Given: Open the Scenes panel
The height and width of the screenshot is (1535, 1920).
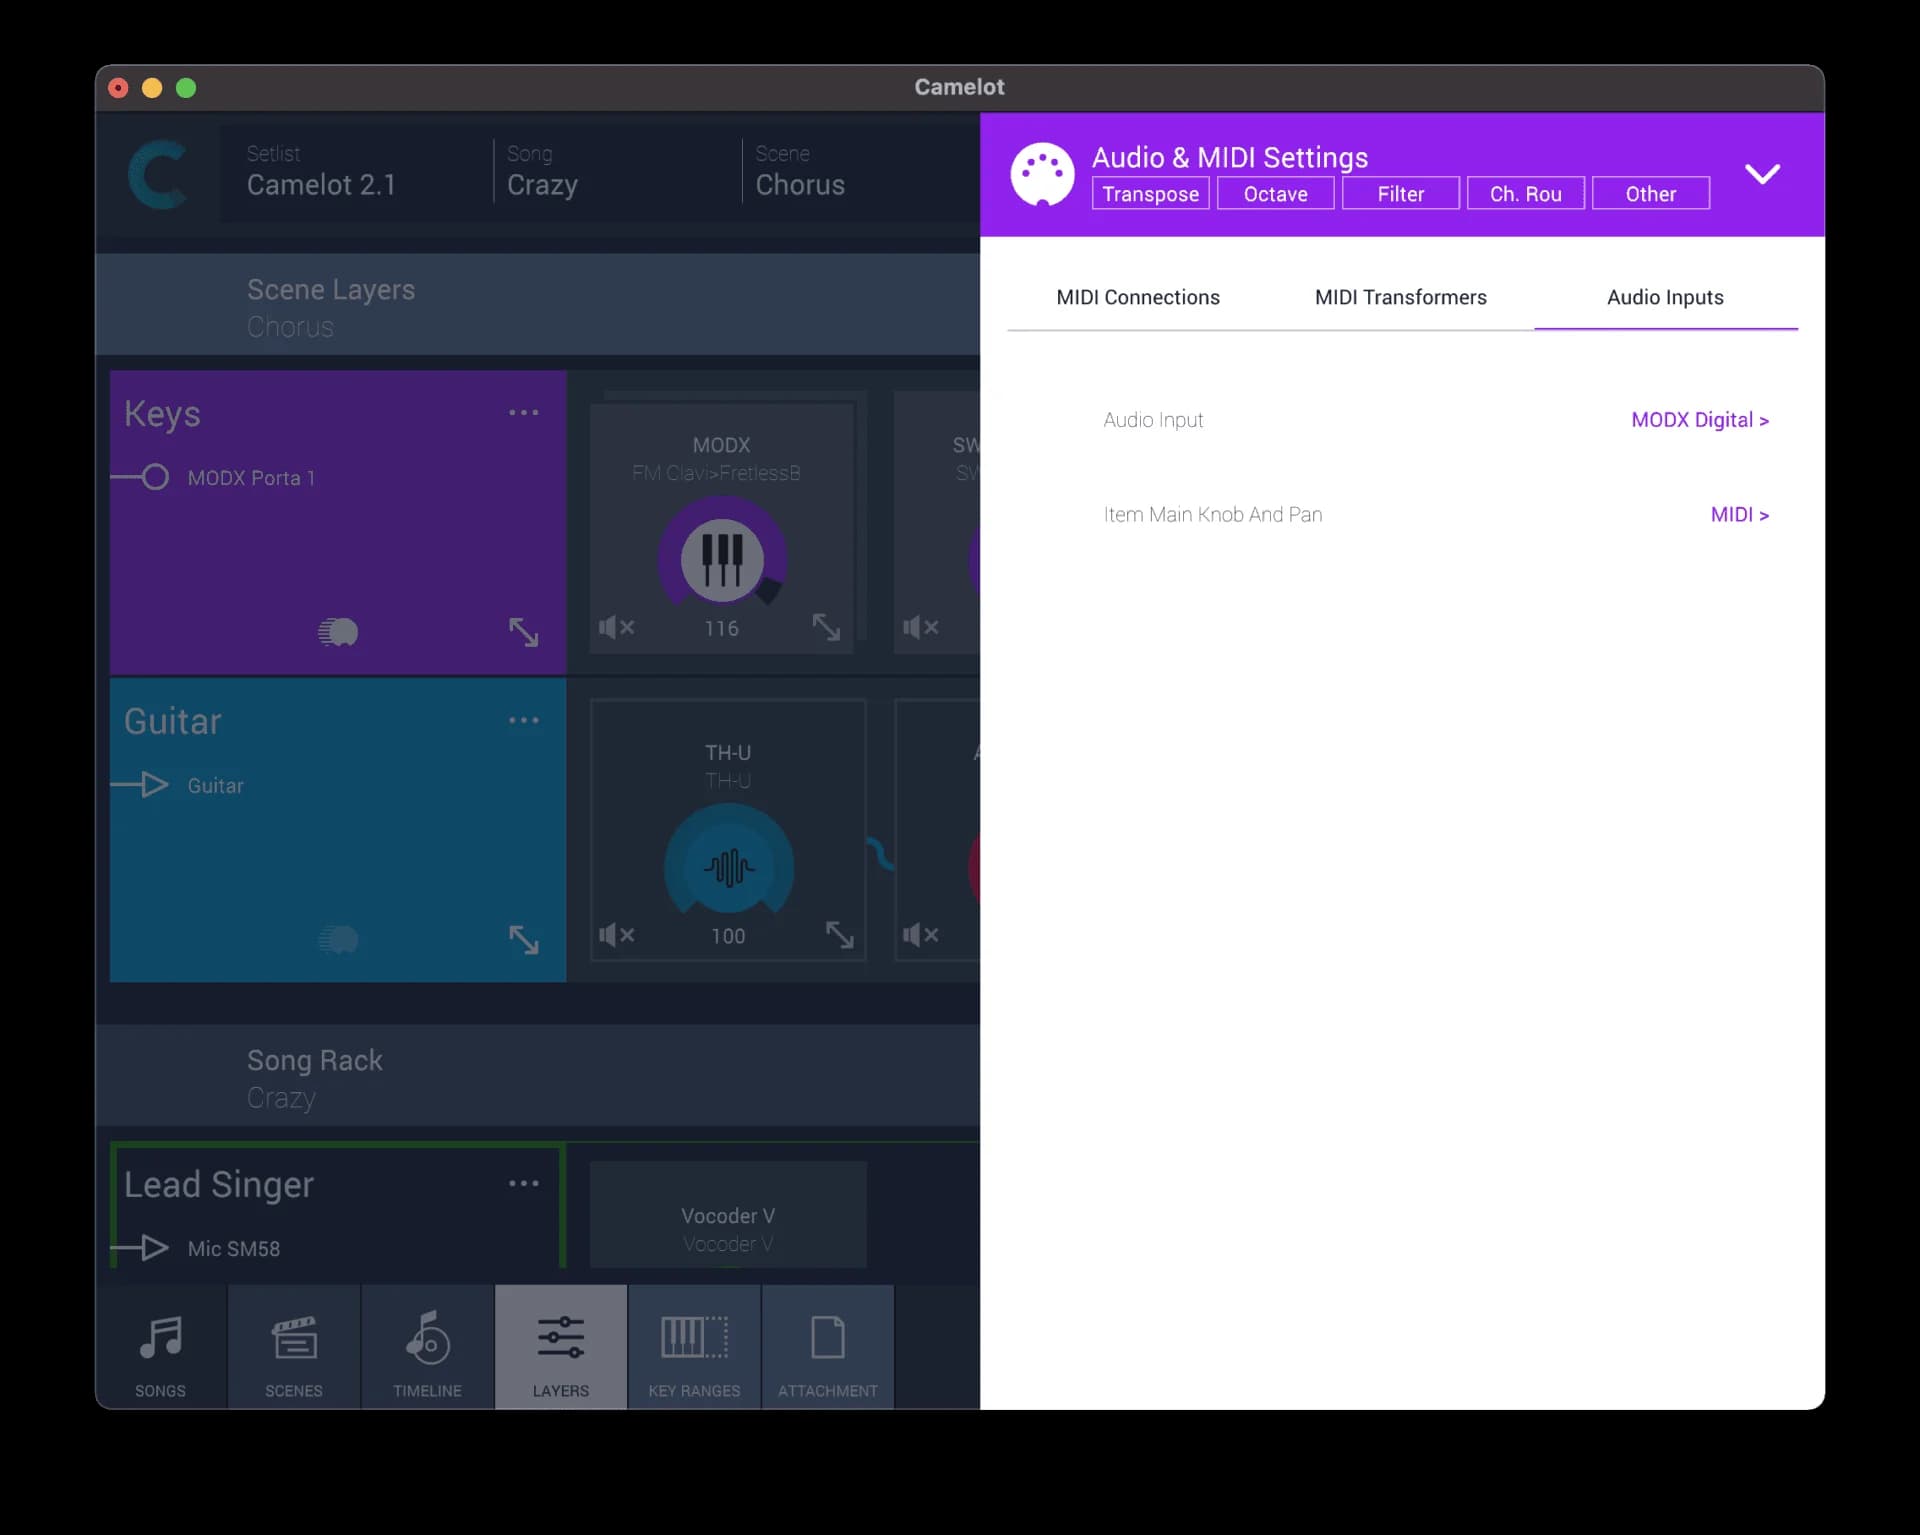Looking at the screenshot, I should click(293, 1347).
